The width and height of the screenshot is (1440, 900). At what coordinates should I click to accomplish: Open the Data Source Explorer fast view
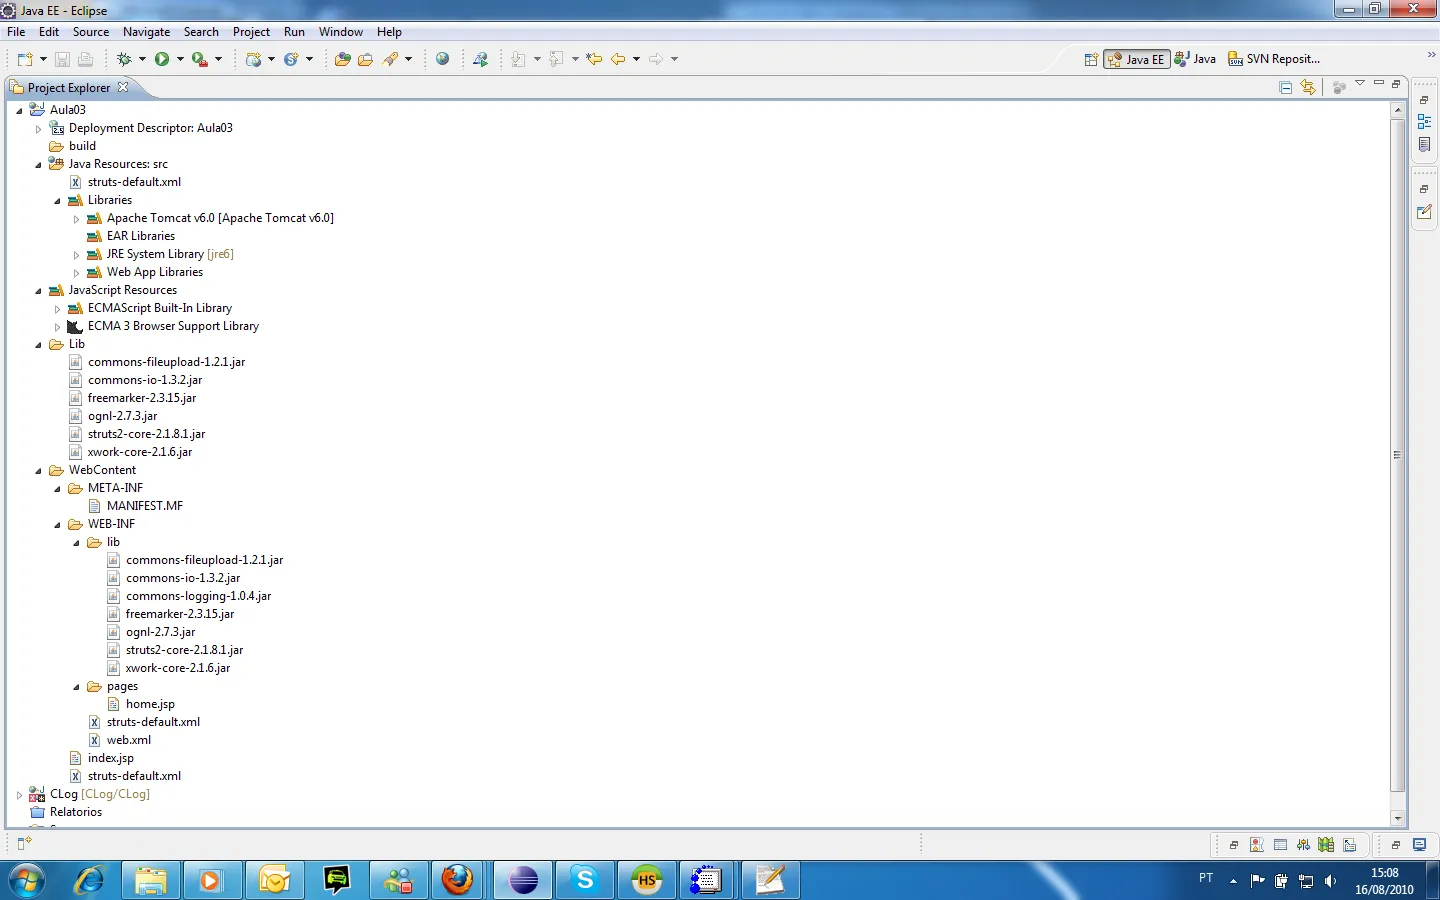click(1326, 845)
